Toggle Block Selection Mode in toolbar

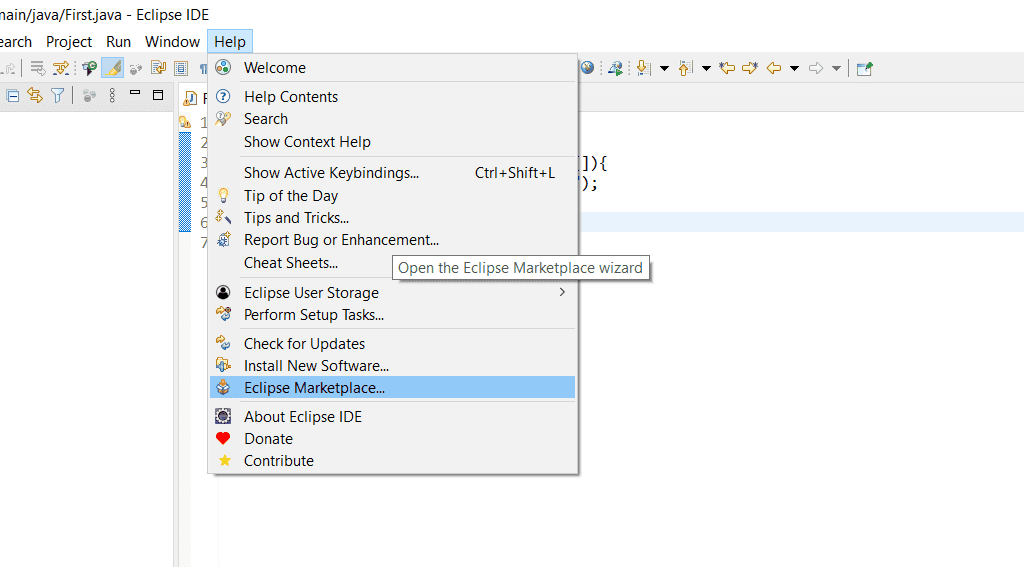coord(181,68)
